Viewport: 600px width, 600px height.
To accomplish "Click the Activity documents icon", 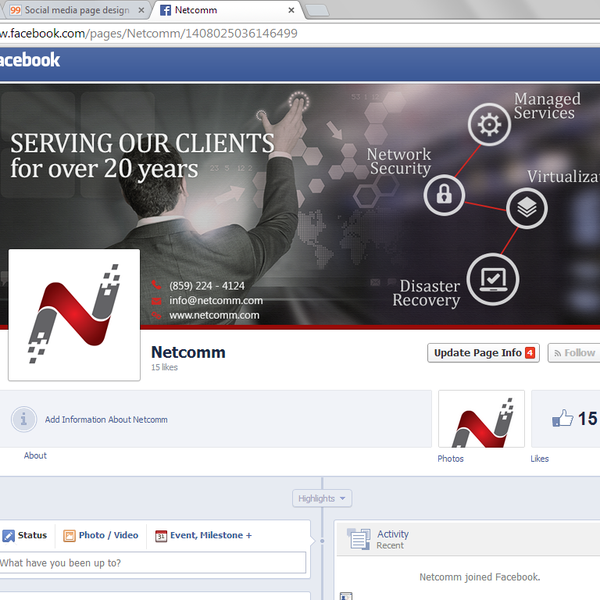I will click(x=359, y=539).
